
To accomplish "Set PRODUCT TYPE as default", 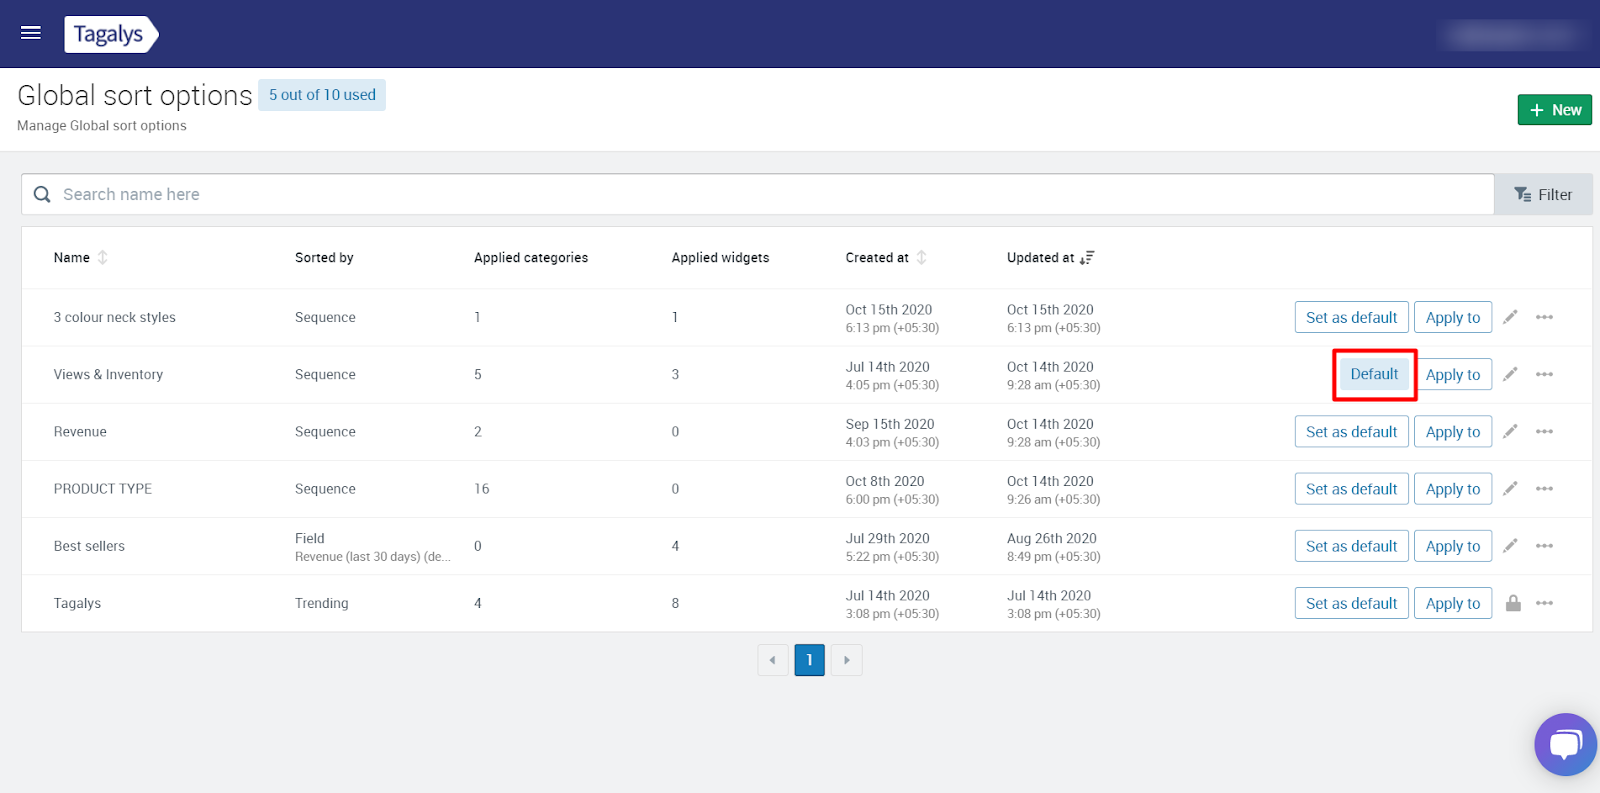I will (1351, 489).
